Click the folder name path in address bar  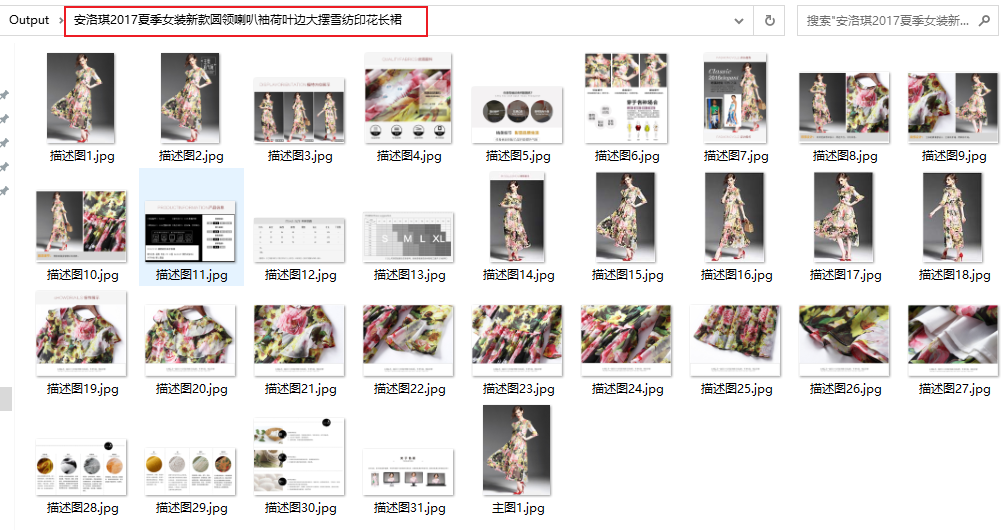click(x=238, y=20)
